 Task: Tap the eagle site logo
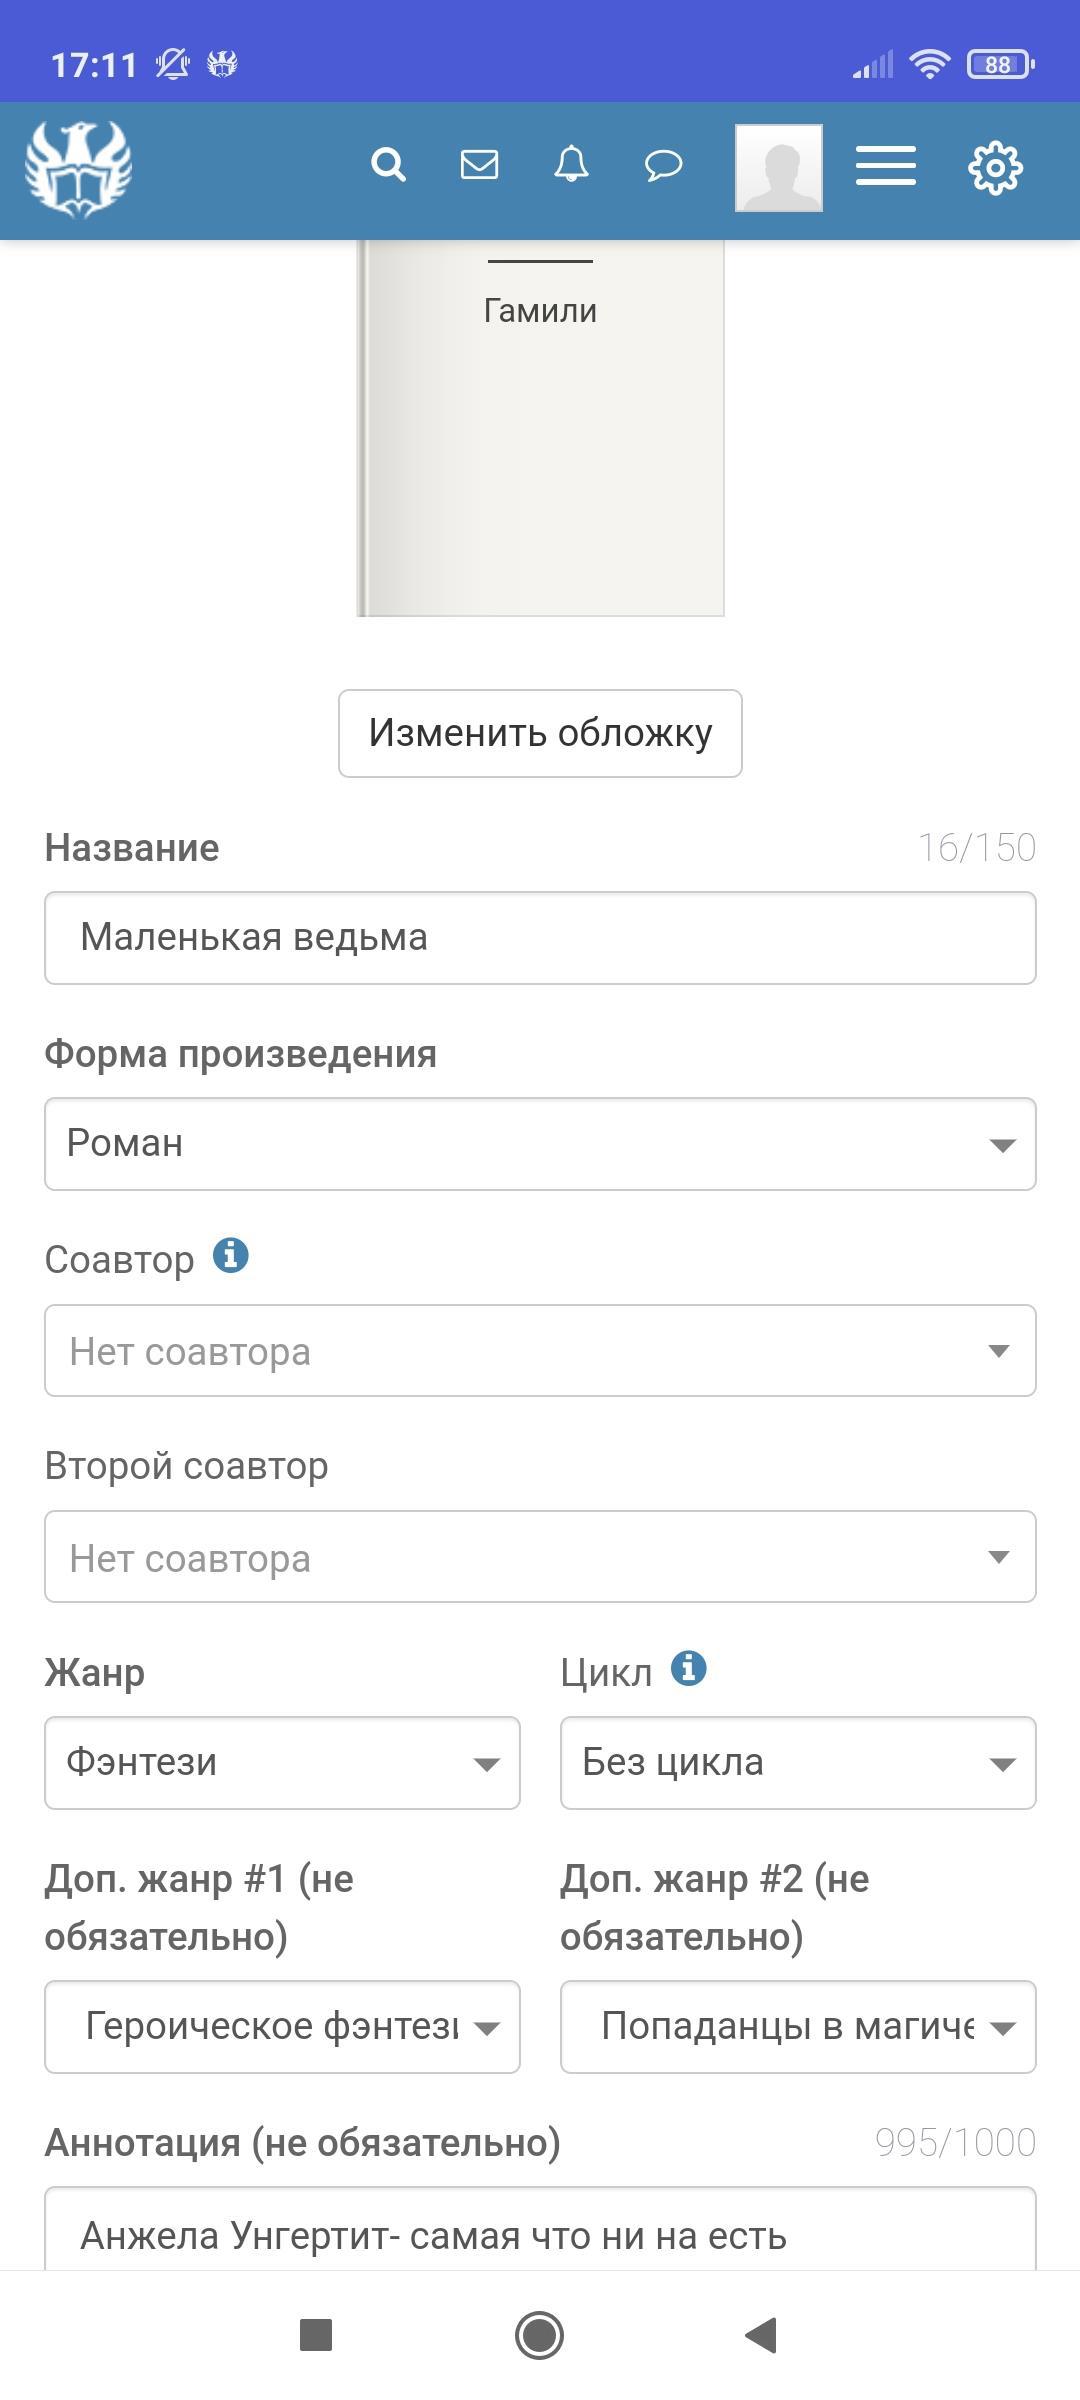coord(78,169)
